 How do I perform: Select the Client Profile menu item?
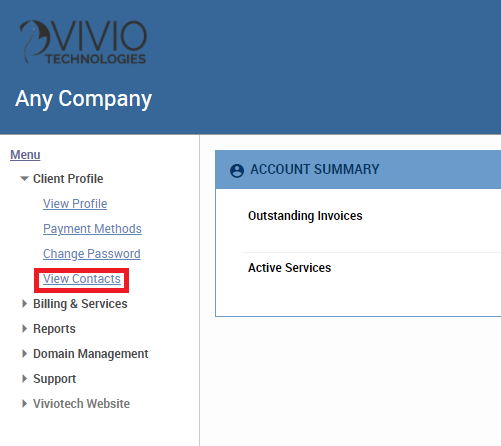point(68,179)
